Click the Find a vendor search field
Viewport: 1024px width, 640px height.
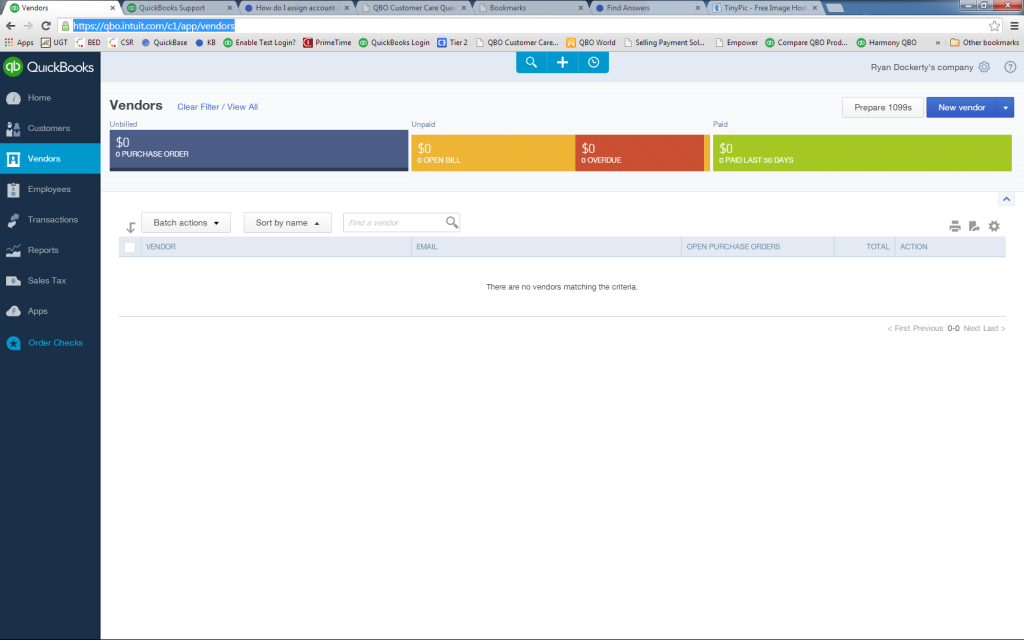394,223
